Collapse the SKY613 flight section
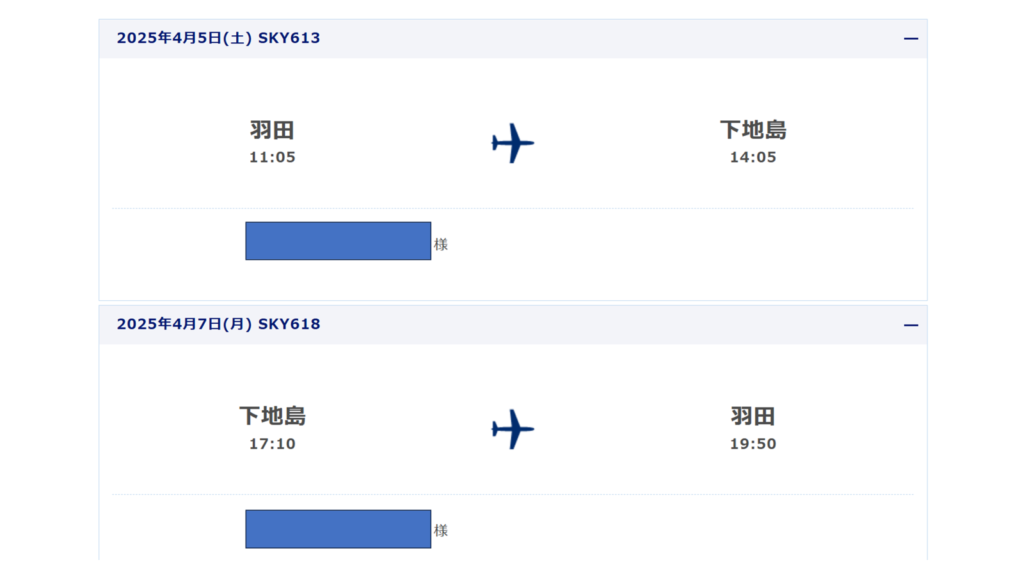 (910, 39)
